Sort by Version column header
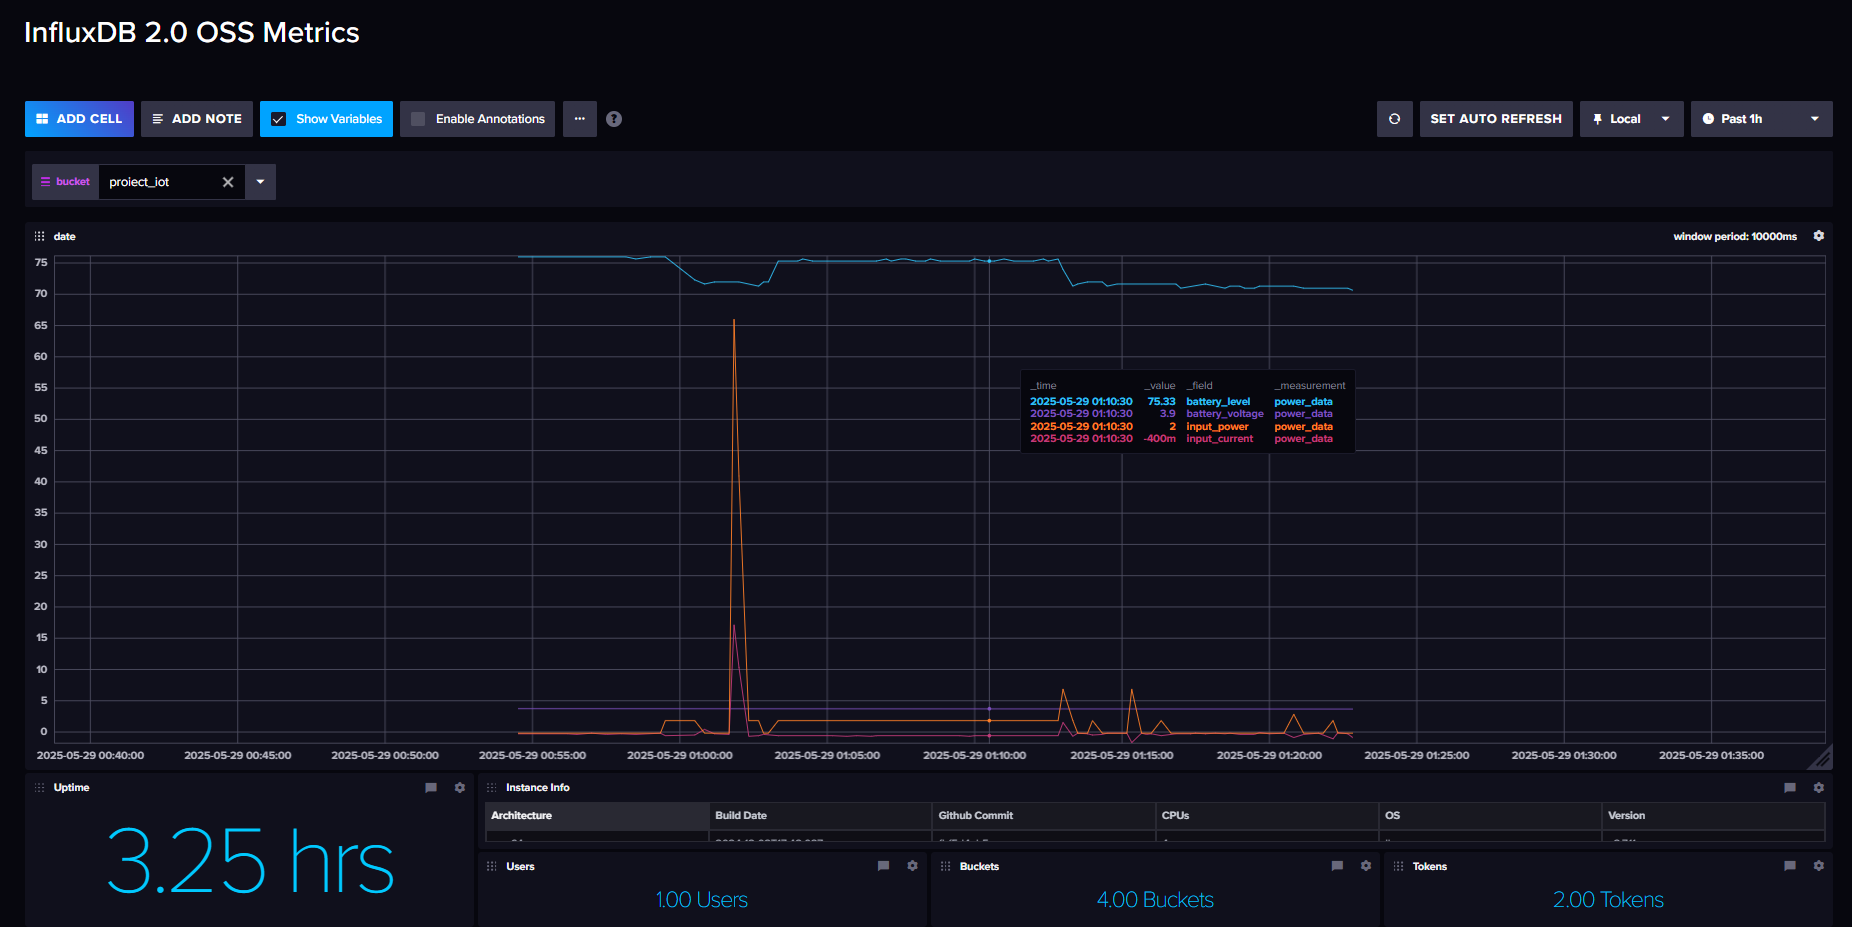 (1713, 816)
